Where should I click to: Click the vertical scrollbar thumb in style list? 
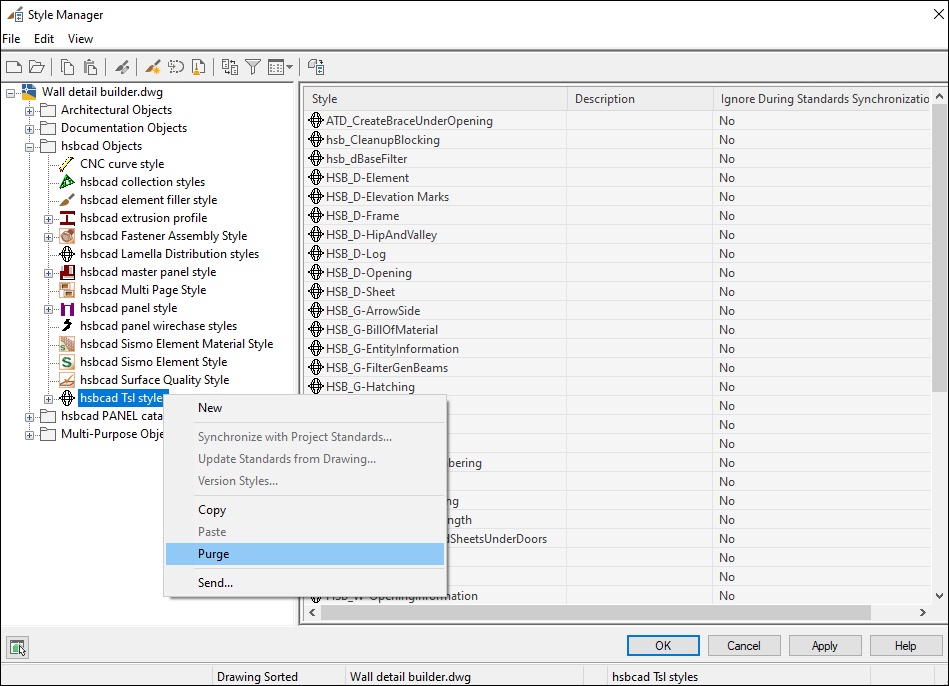(x=939, y=247)
